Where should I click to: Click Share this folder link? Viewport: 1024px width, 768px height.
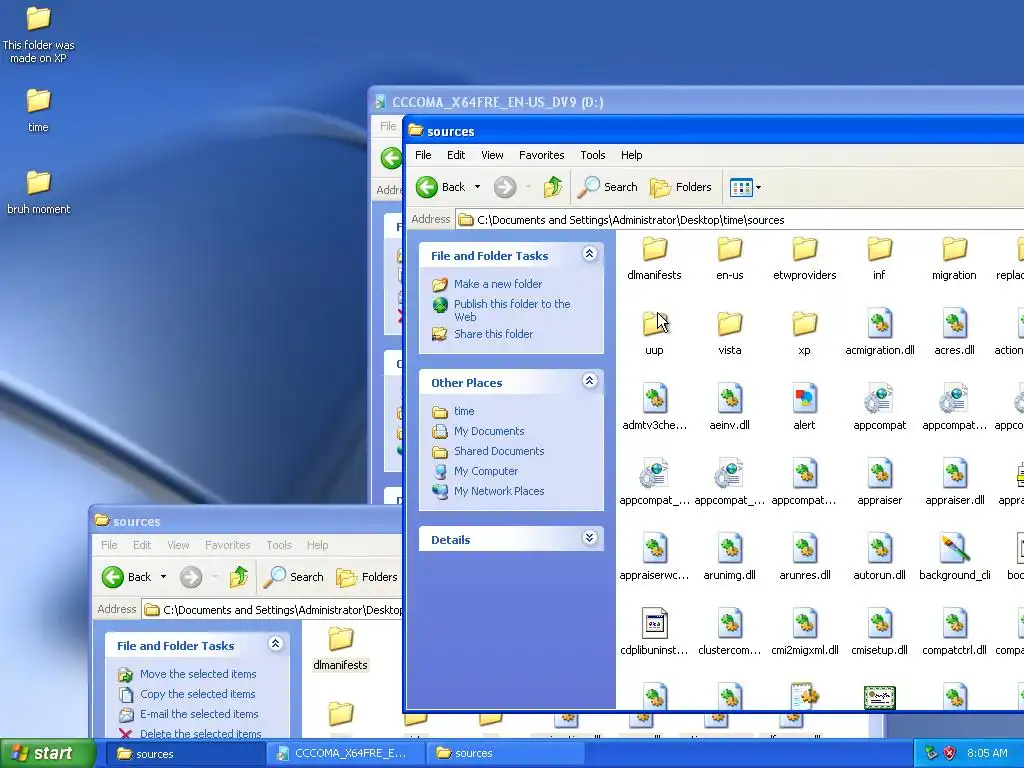coord(493,334)
